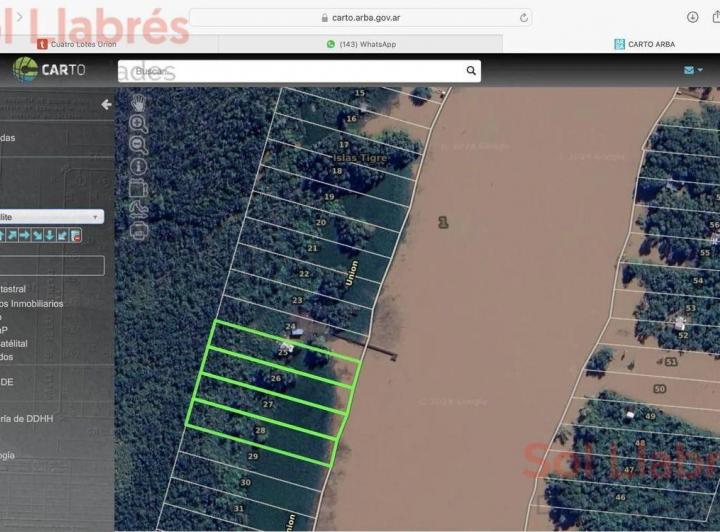Select highlighted parcel 28
Viewport: 720px width, 532px height.
(x=260, y=431)
